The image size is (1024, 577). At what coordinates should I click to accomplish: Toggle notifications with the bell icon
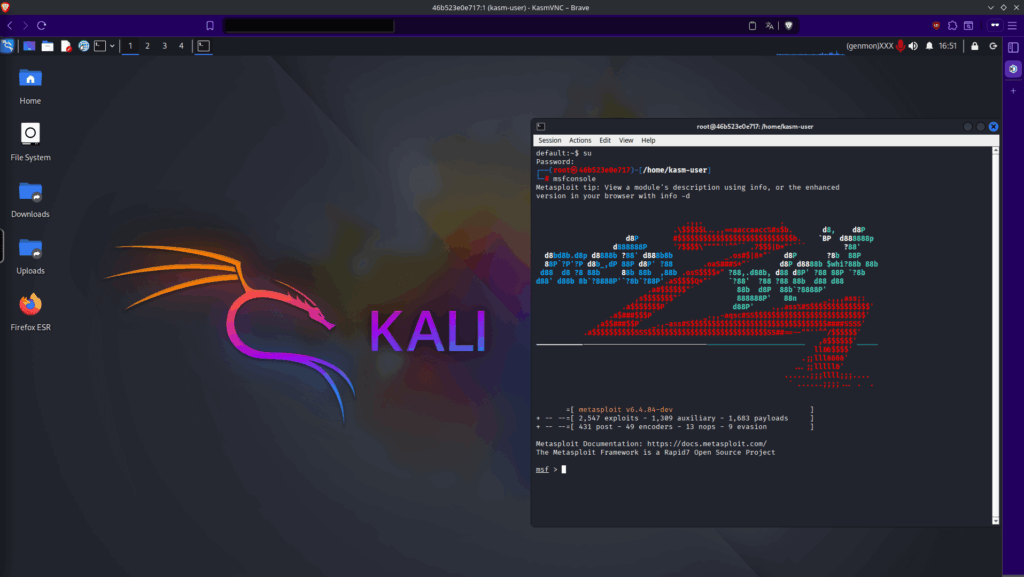pyautogui.click(x=931, y=45)
